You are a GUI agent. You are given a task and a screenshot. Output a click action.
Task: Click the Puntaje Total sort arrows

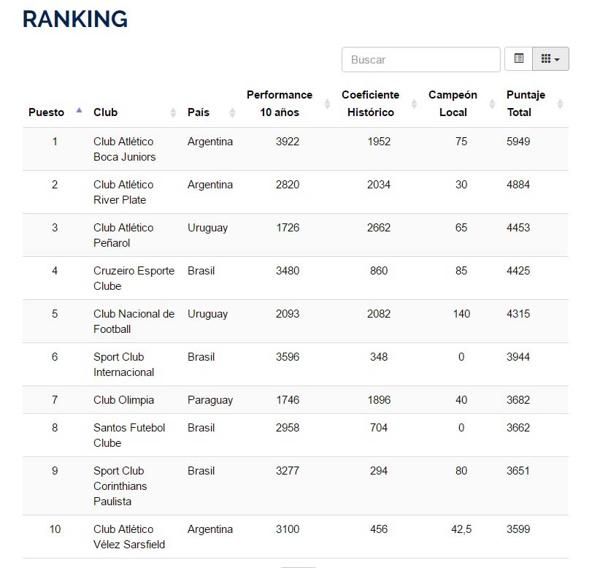pos(560,104)
